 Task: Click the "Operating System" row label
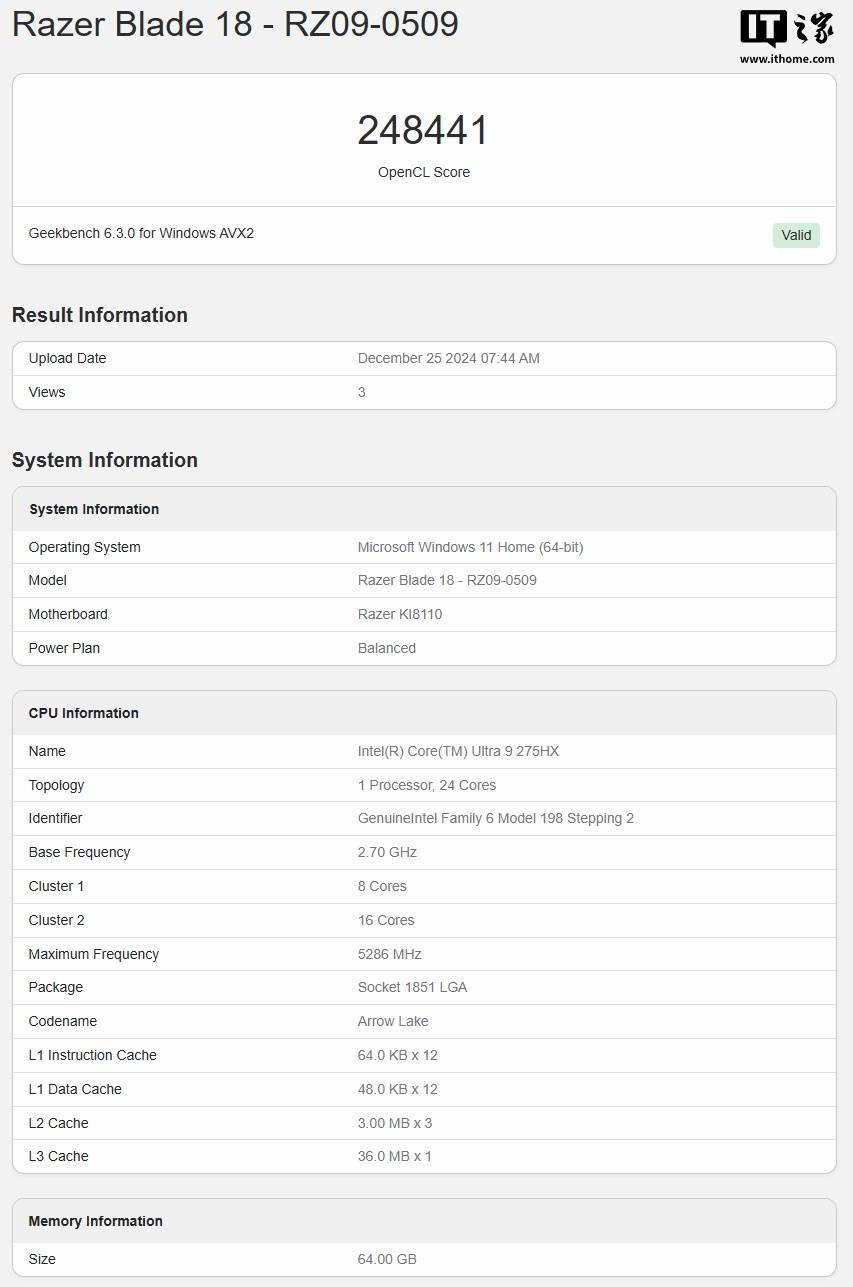(85, 547)
